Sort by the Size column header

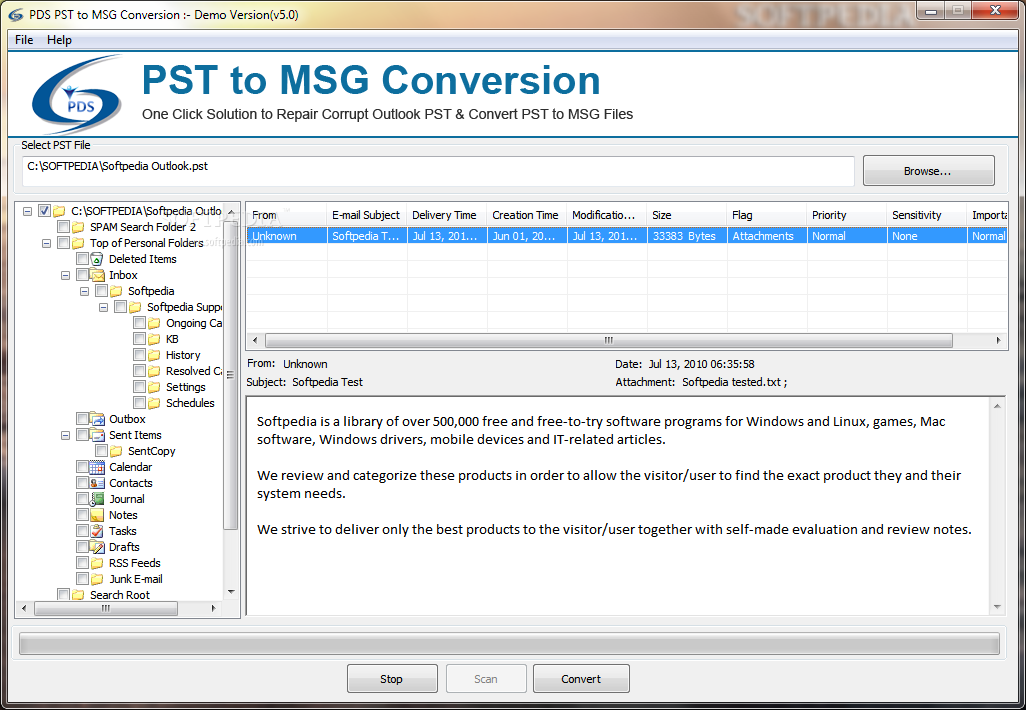click(x=686, y=215)
